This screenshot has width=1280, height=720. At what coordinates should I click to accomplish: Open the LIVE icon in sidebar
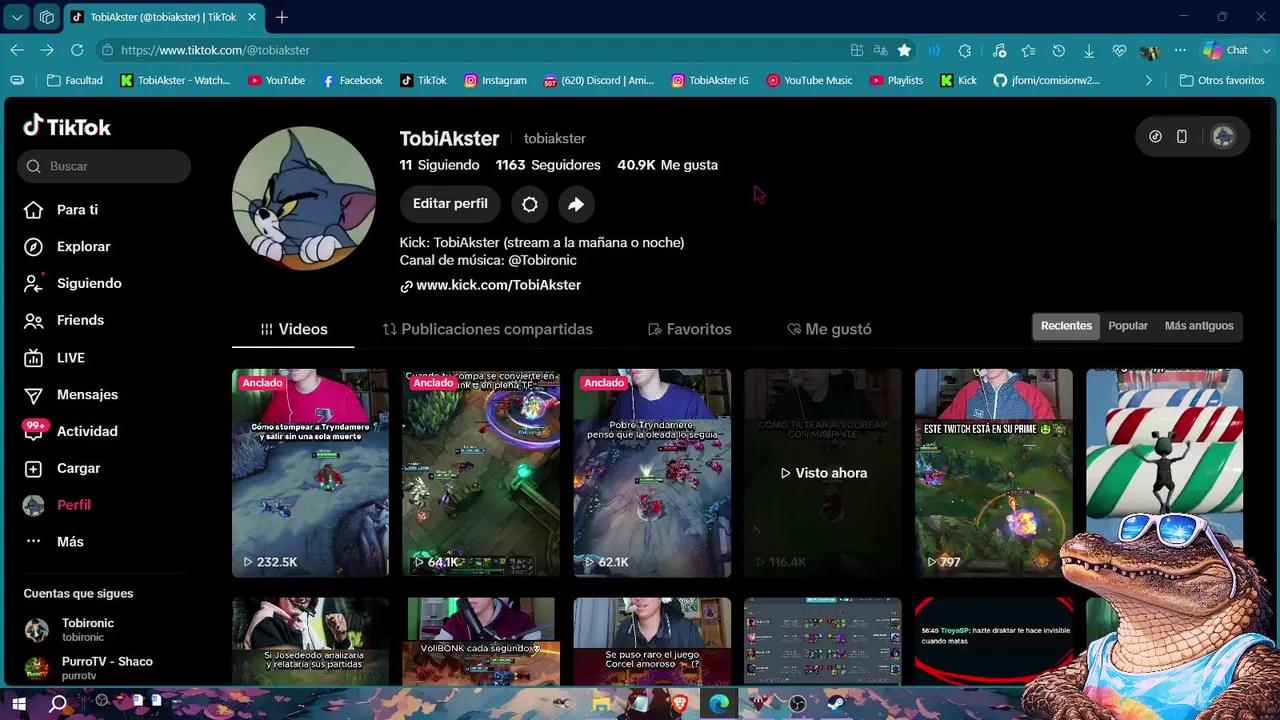point(34,358)
